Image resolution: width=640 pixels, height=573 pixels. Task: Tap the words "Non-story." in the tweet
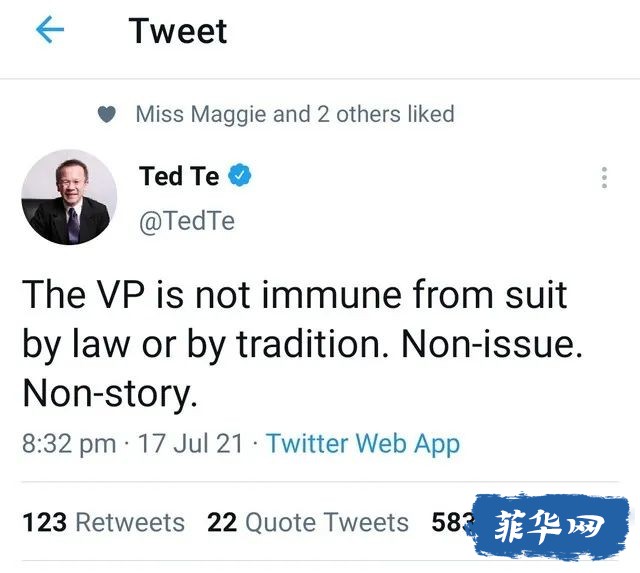[110, 393]
